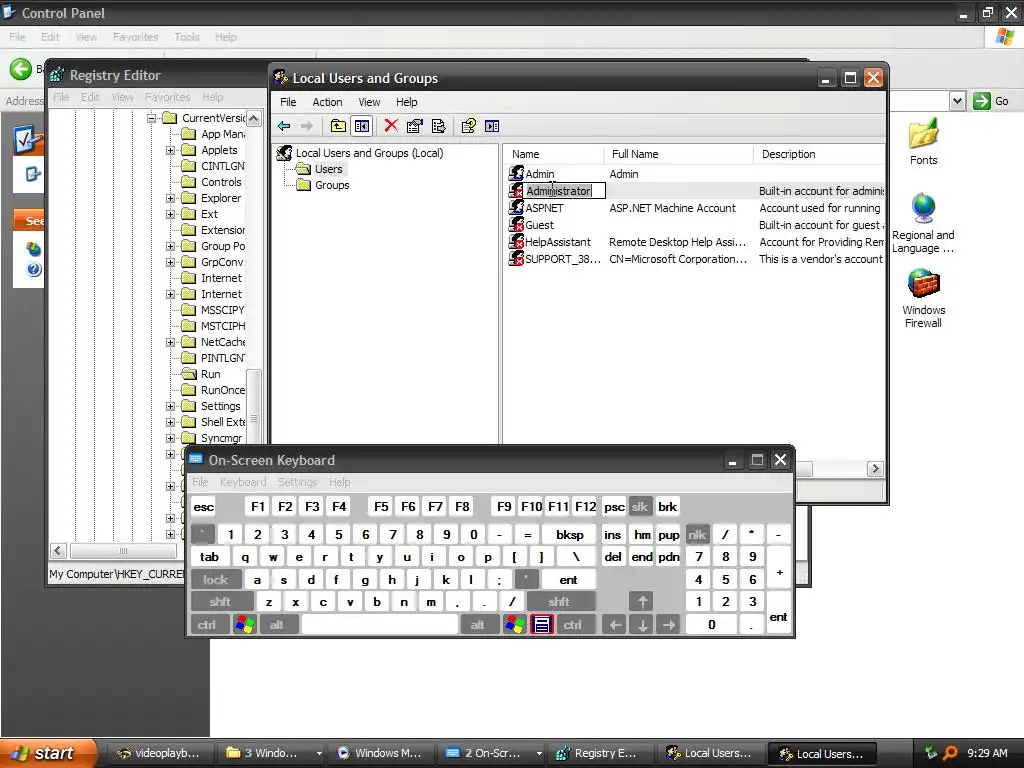Click the Help toolbar icon

(468, 126)
